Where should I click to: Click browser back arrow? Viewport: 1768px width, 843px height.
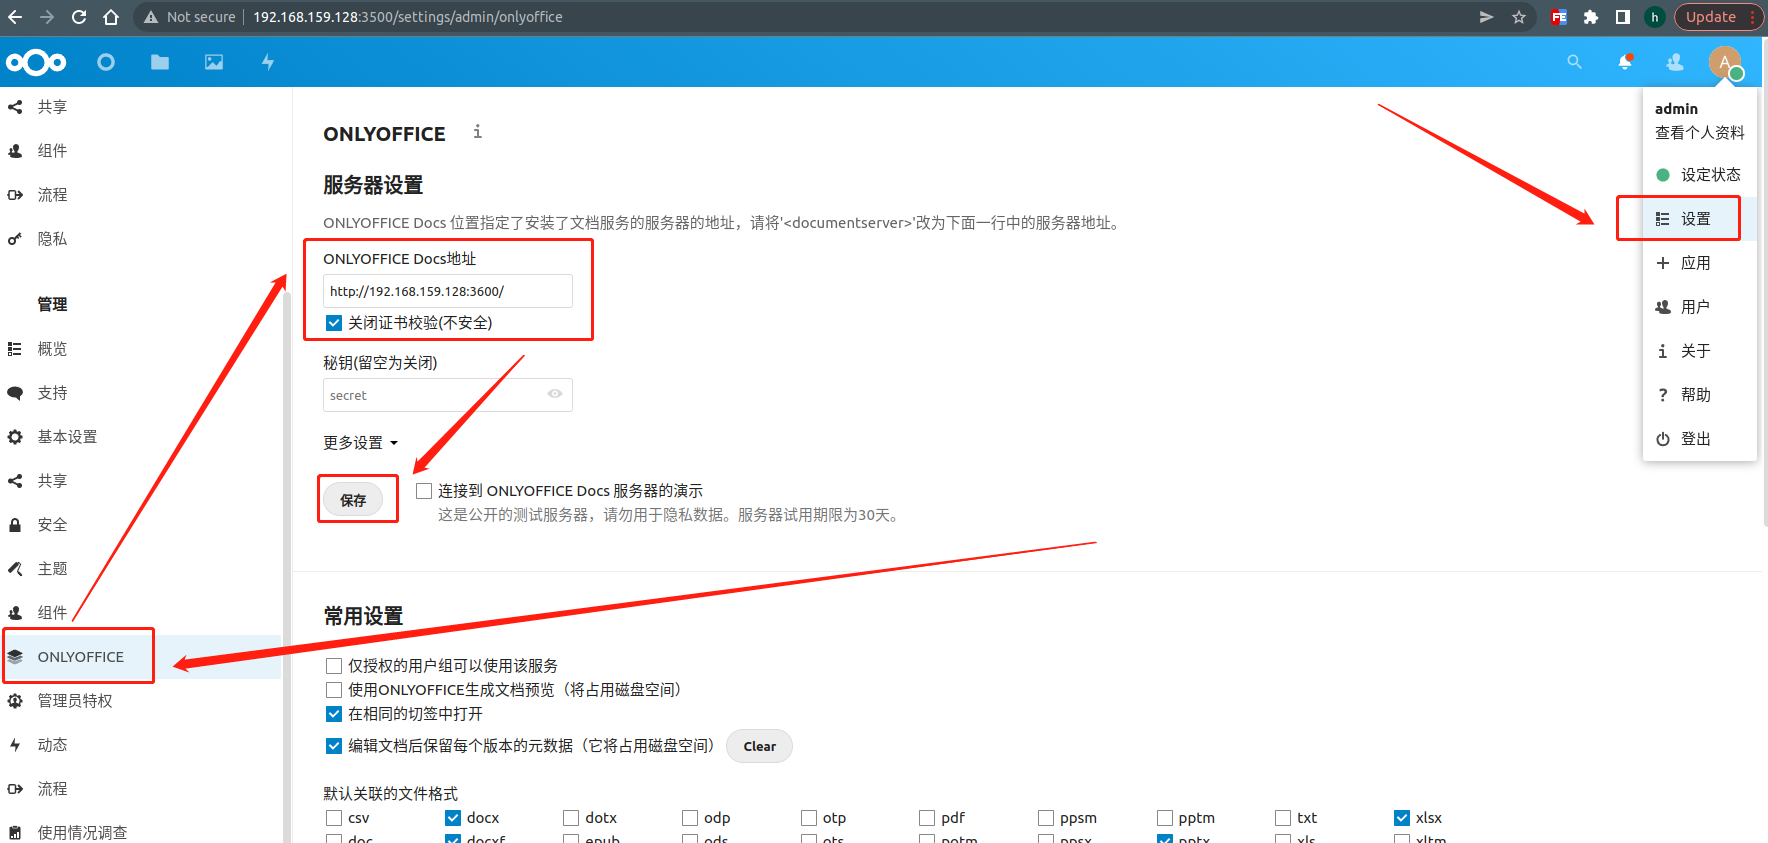tap(15, 17)
